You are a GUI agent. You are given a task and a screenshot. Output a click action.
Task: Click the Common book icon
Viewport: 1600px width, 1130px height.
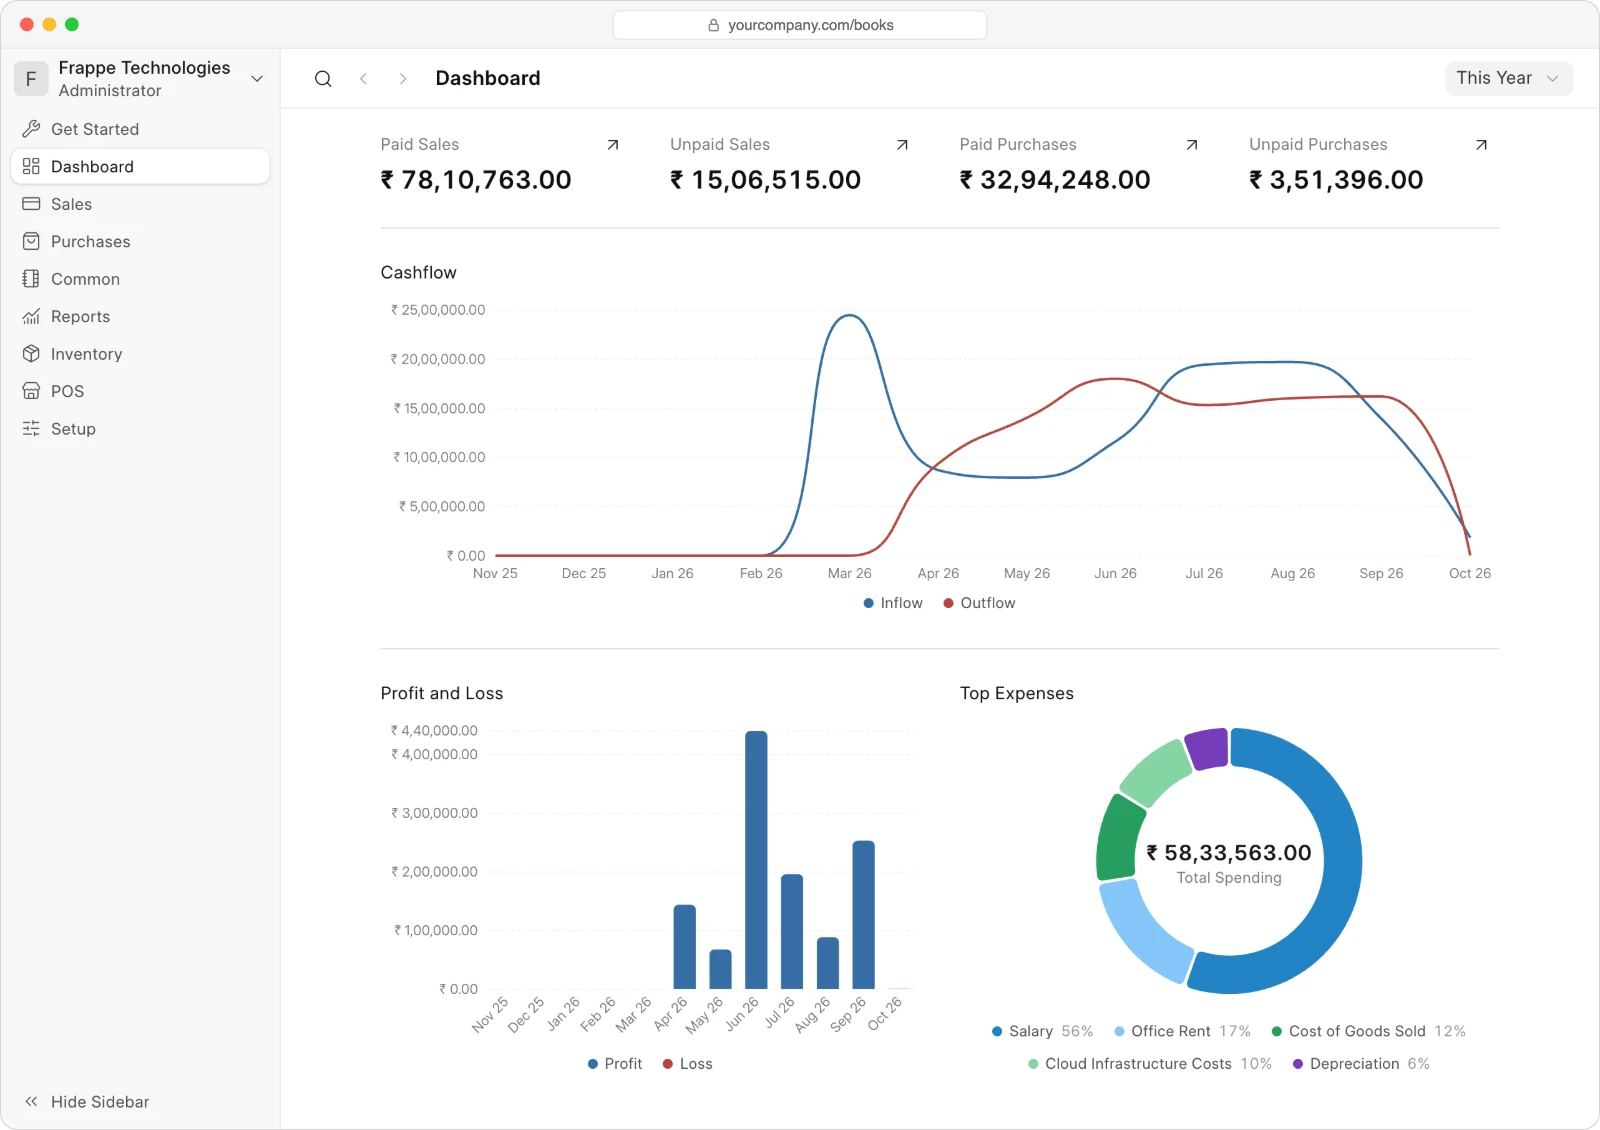(31, 279)
